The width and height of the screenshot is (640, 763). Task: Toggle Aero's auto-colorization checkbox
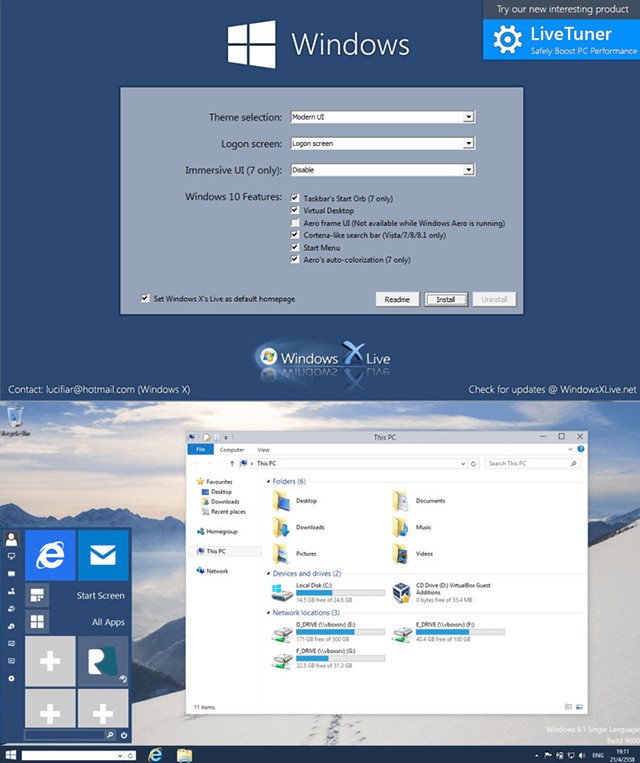(294, 259)
